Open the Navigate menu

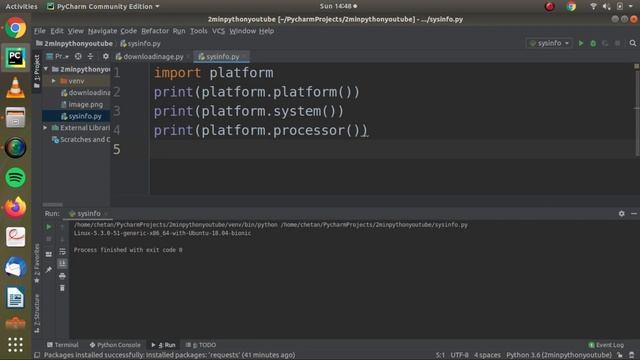(102, 31)
